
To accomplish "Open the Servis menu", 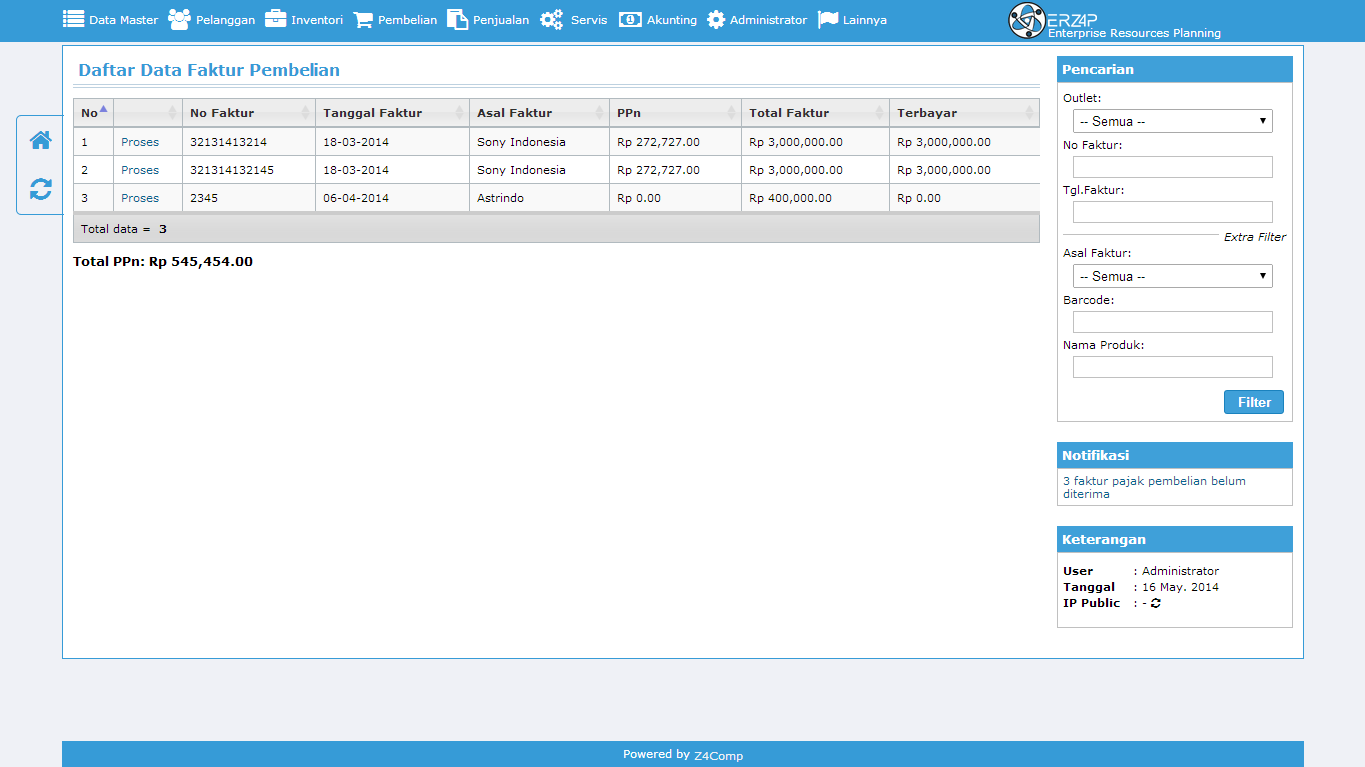I will click(x=574, y=20).
